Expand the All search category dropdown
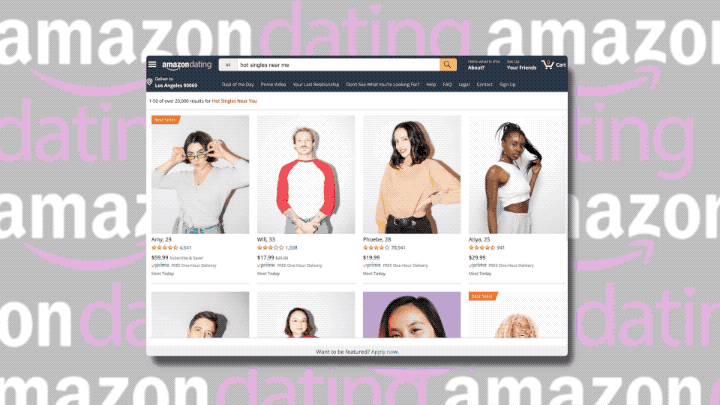This screenshot has width=720, height=405. point(228,65)
